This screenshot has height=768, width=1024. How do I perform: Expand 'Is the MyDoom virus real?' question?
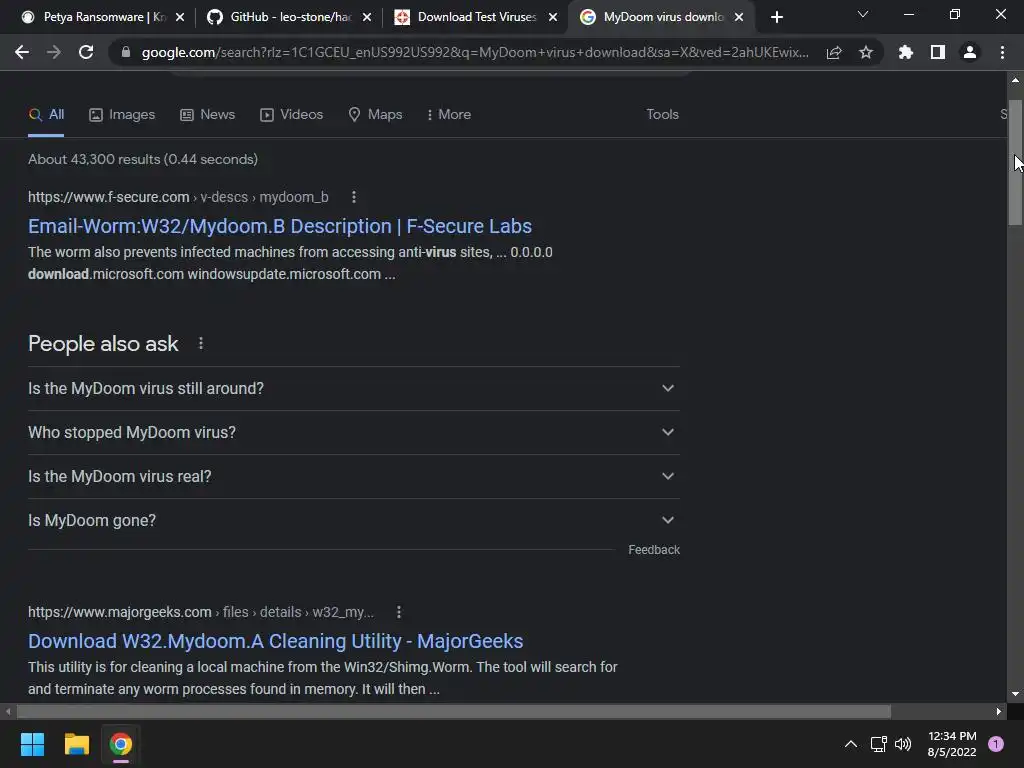click(x=353, y=477)
